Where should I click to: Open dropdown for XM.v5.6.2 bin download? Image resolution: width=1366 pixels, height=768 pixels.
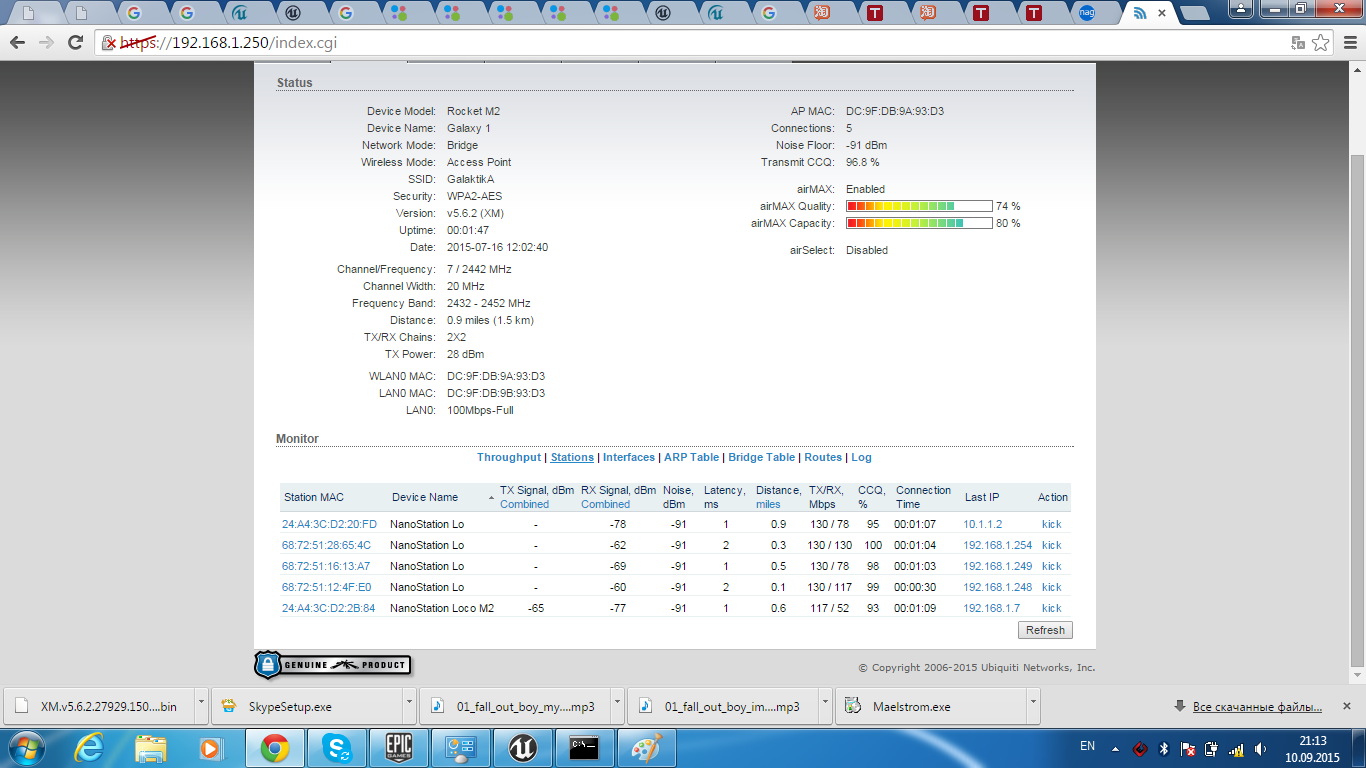[201, 706]
